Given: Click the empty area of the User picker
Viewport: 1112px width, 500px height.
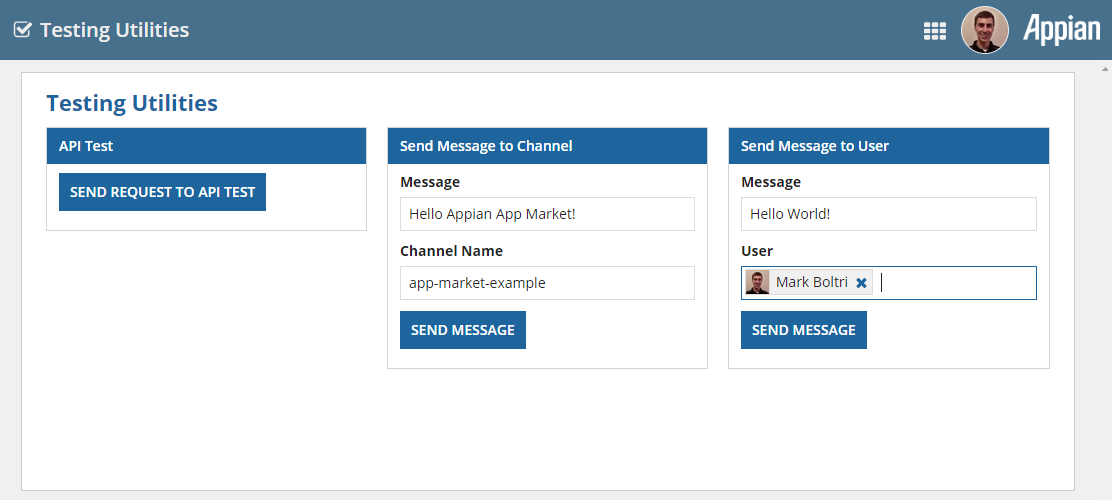Looking at the screenshot, I should coord(957,283).
